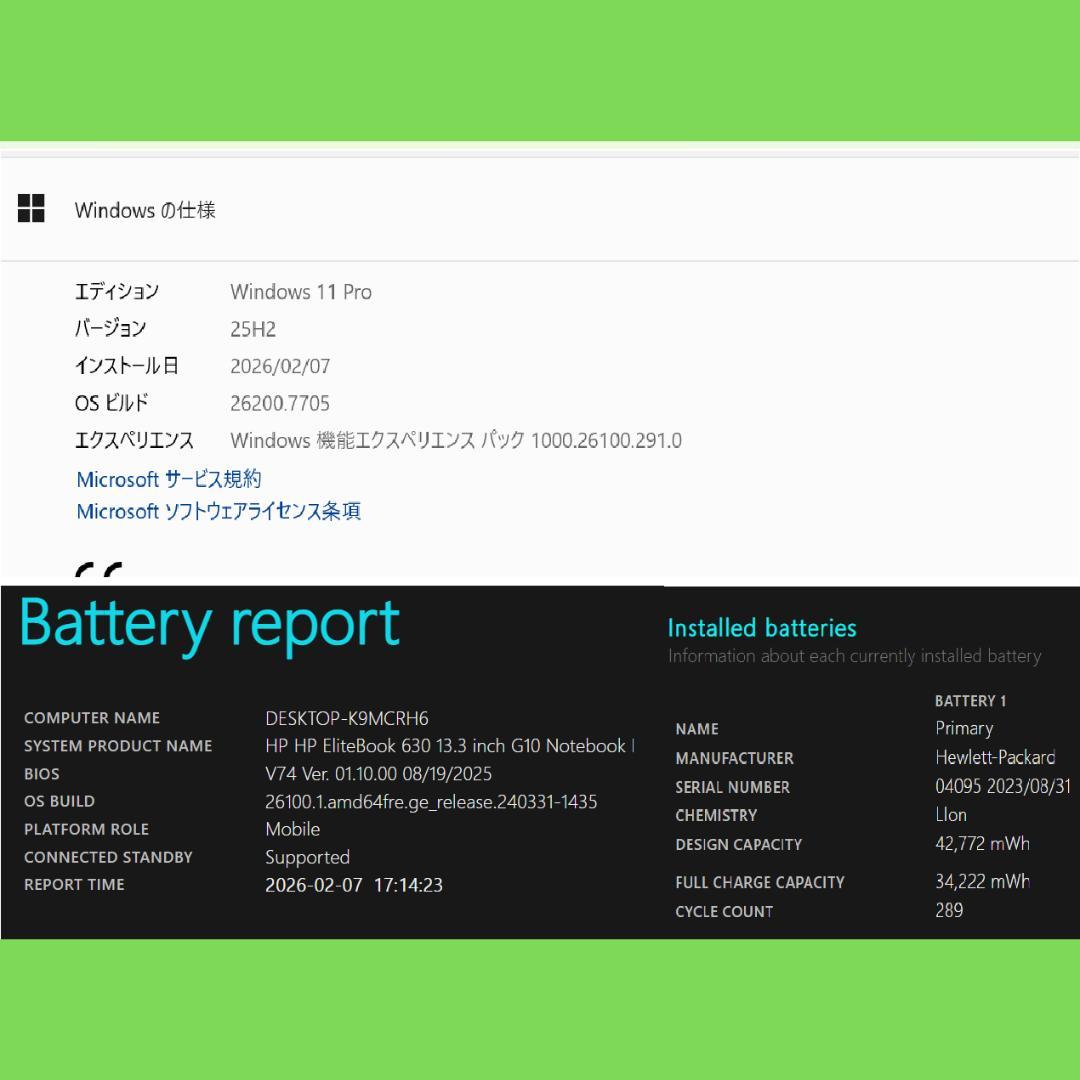This screenshot has height=1080, width=1080.
Task: Open the Microsoft ソフトウェアライセンス条項 link
Action: pyautogui.click(x=220, y=511)
